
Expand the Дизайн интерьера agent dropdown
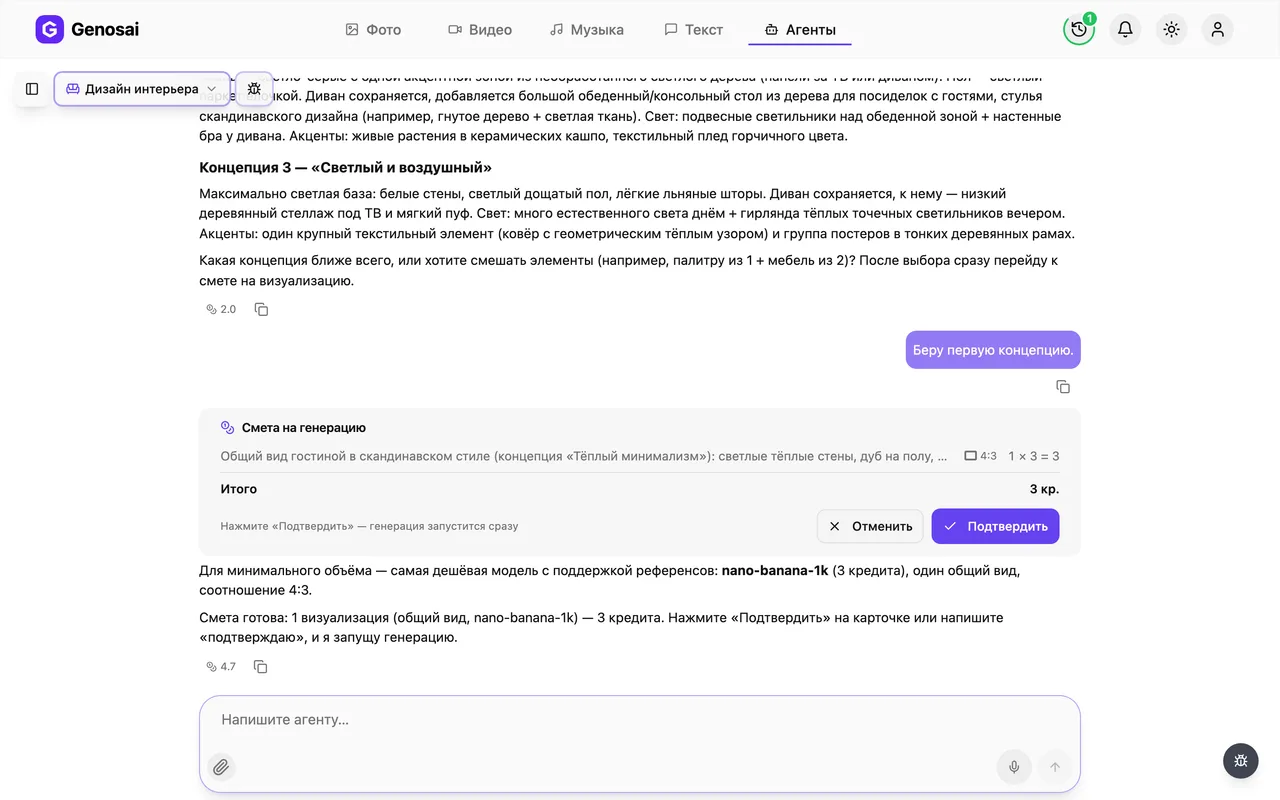(x=142, y=89)
